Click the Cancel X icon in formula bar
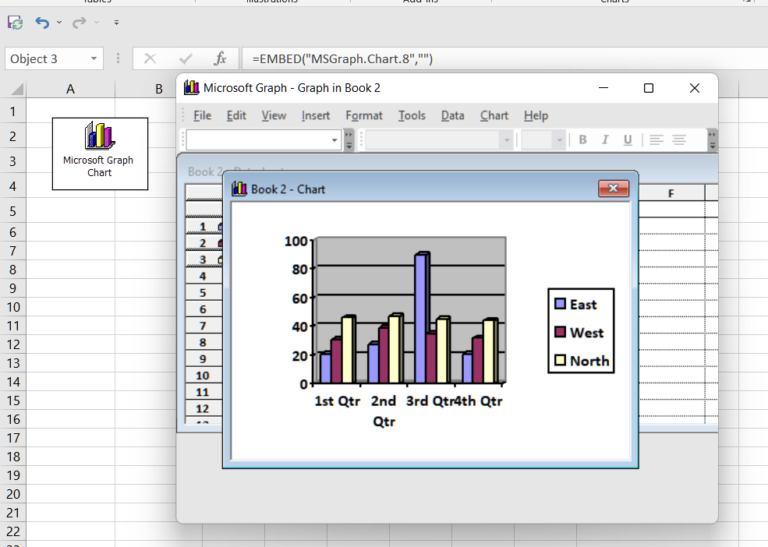The height and width of the screenshot is (547, 768). point(150,59)
